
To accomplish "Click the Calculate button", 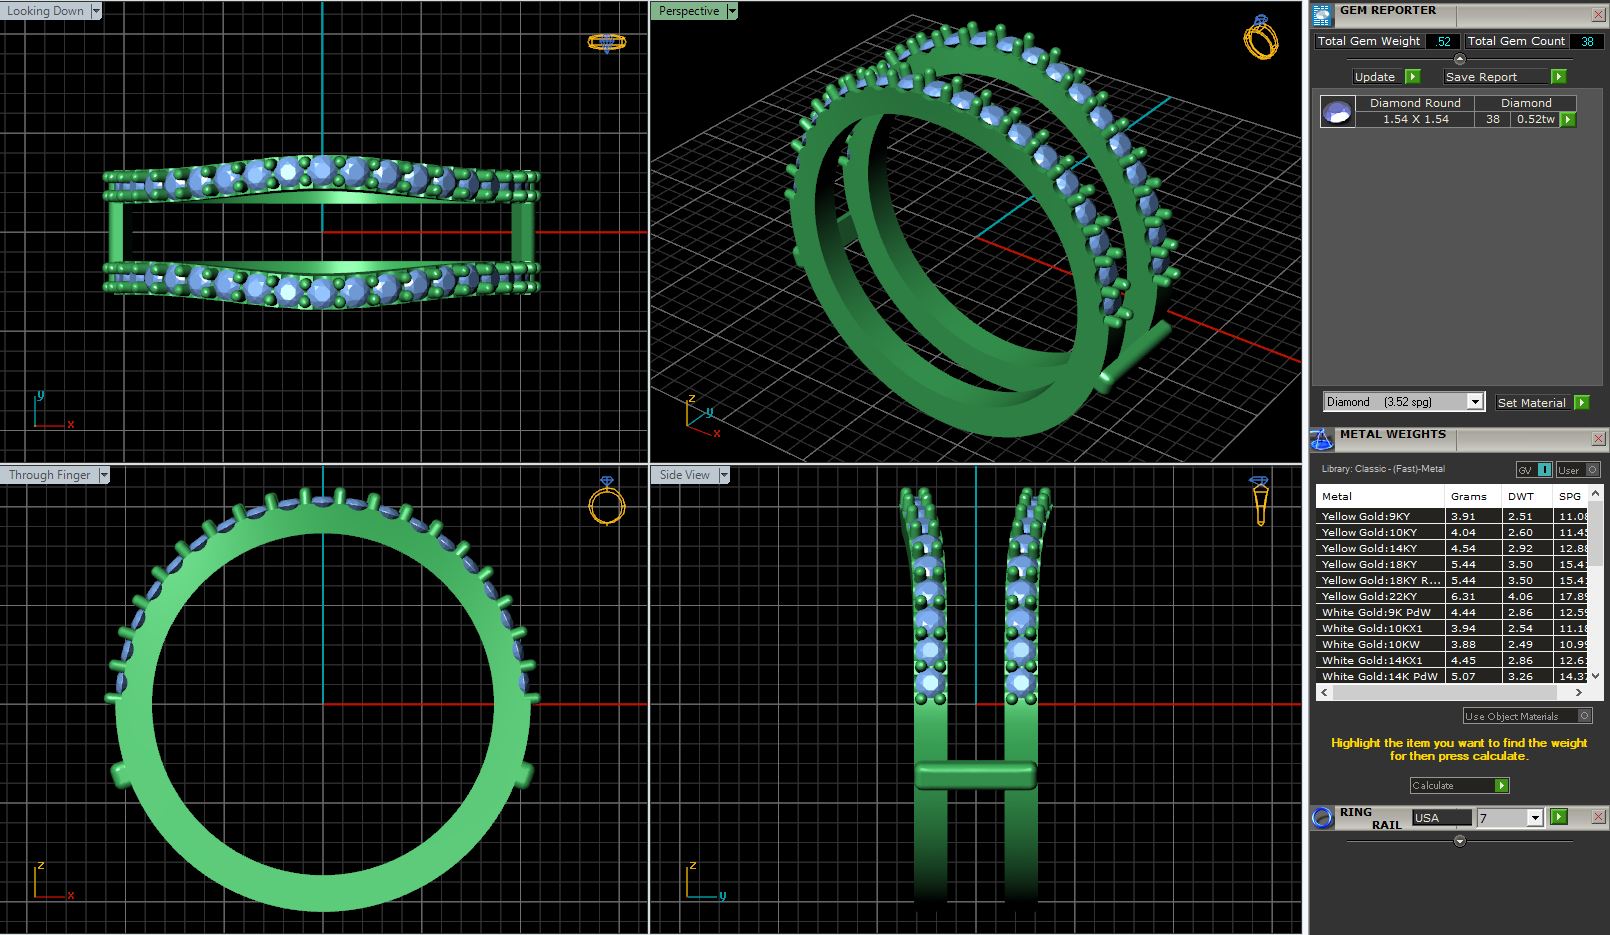I will point(1459,786).
